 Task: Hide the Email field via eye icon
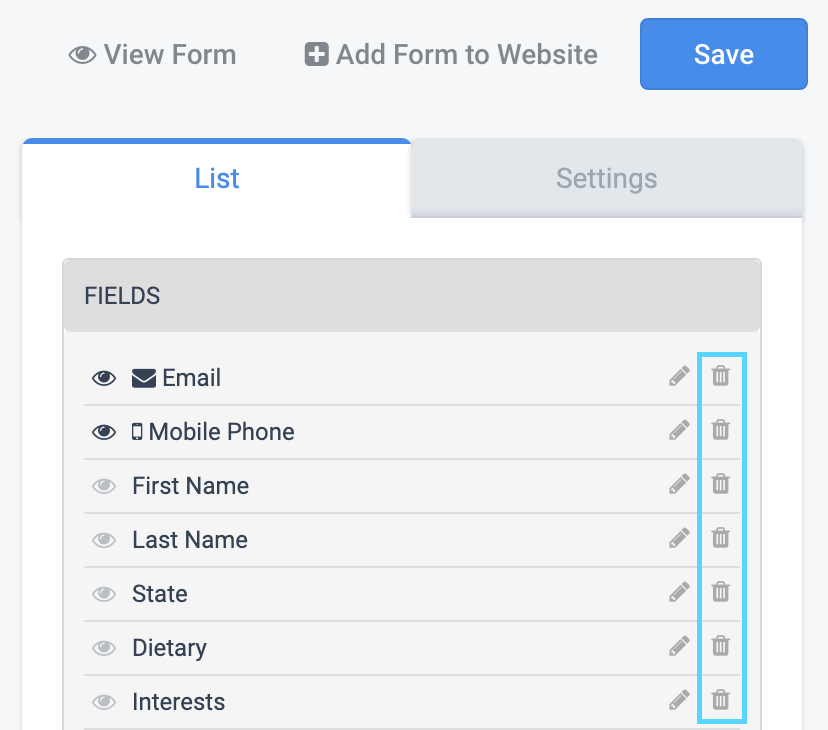[x=104, y=378]
